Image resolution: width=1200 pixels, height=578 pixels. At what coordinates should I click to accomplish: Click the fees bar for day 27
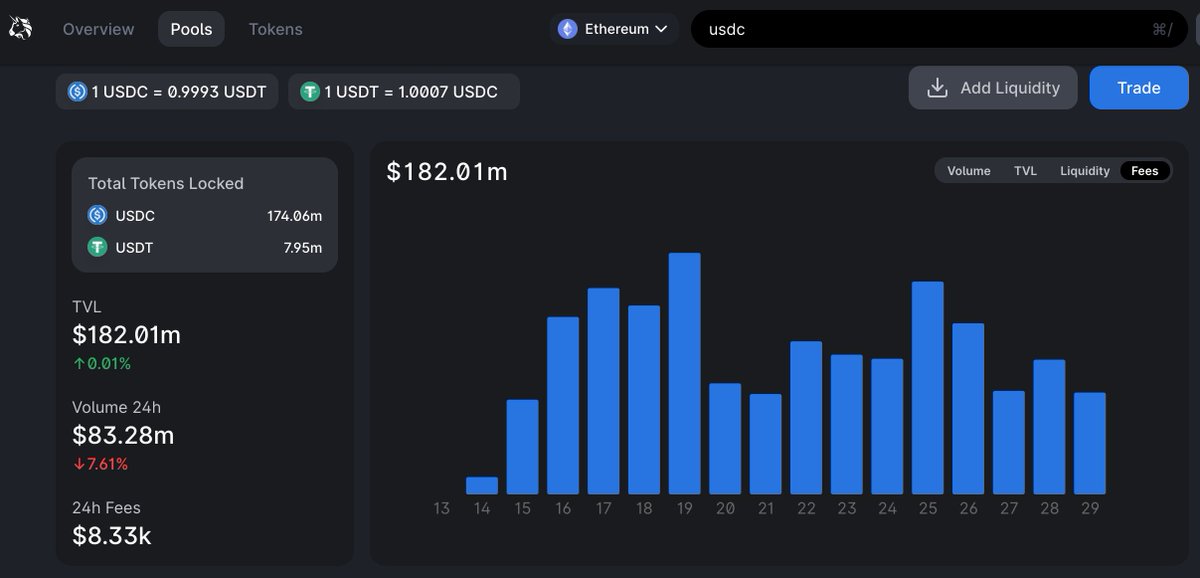click(1009, 442)
